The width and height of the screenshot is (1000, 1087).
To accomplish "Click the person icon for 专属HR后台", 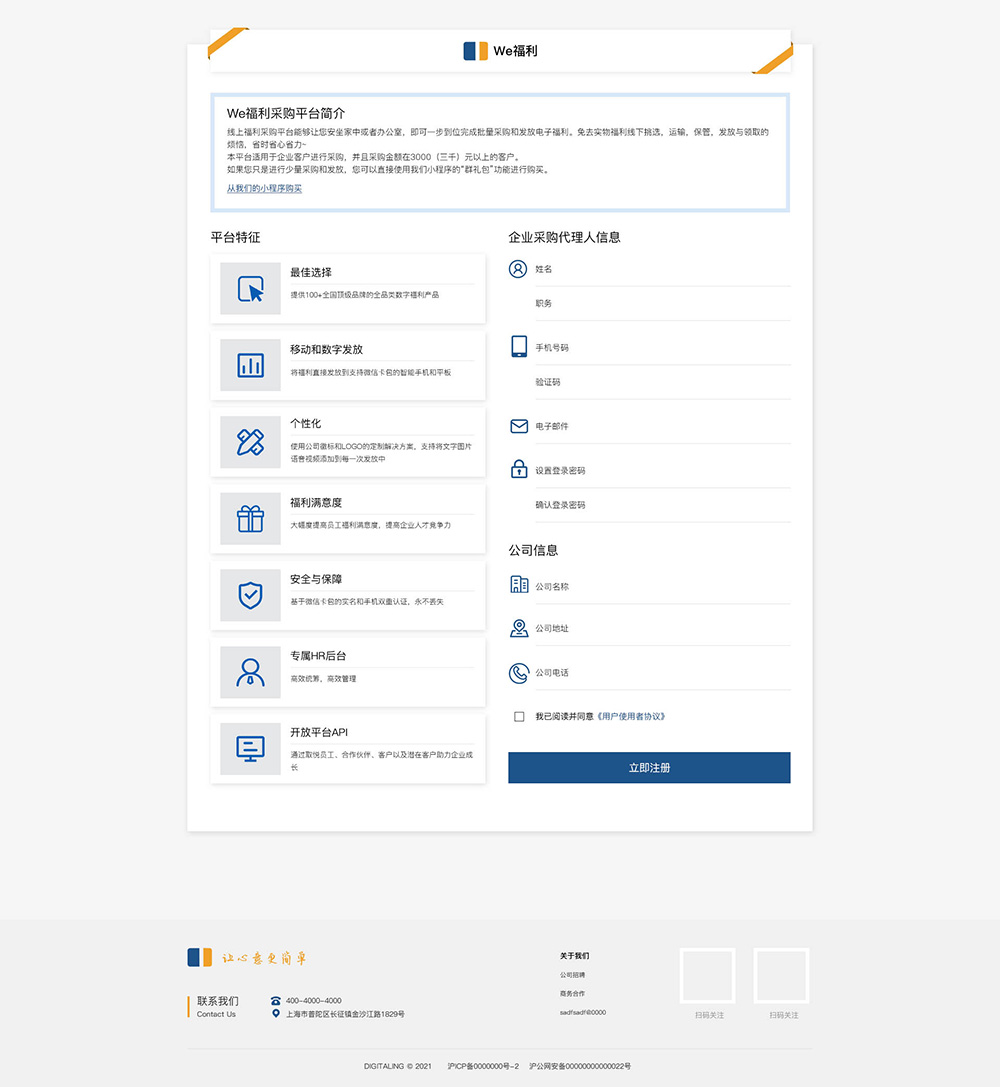I will point(250,672).
